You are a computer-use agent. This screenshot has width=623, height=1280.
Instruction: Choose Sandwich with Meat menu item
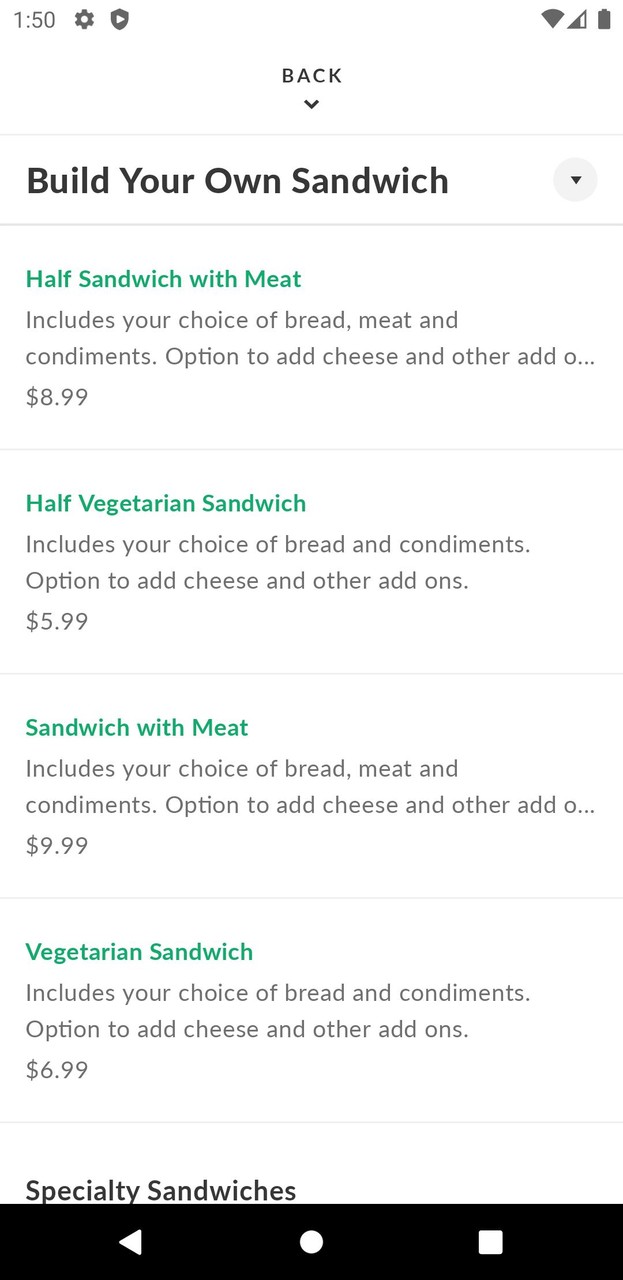point(137,727)
